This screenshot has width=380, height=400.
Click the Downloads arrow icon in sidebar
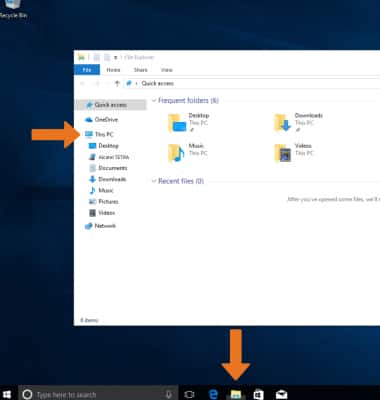[92, 179]
